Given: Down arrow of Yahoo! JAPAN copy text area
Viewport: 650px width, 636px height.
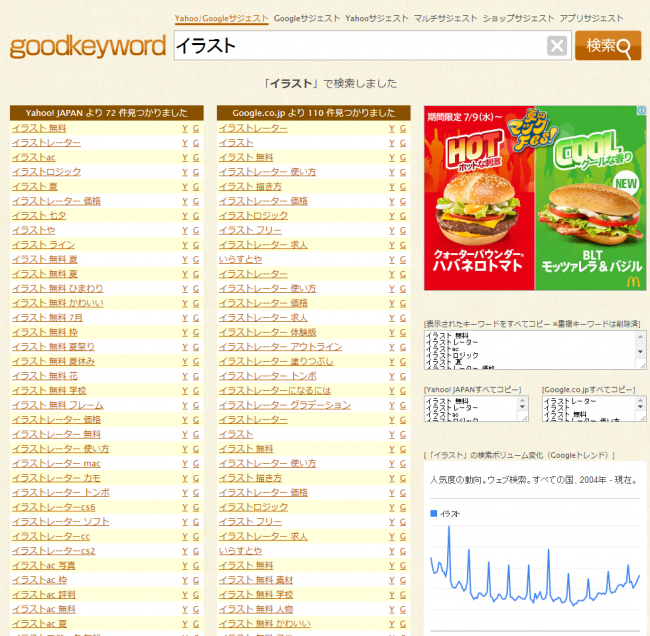Looking at the screenshot, I should tap(522, 407).
